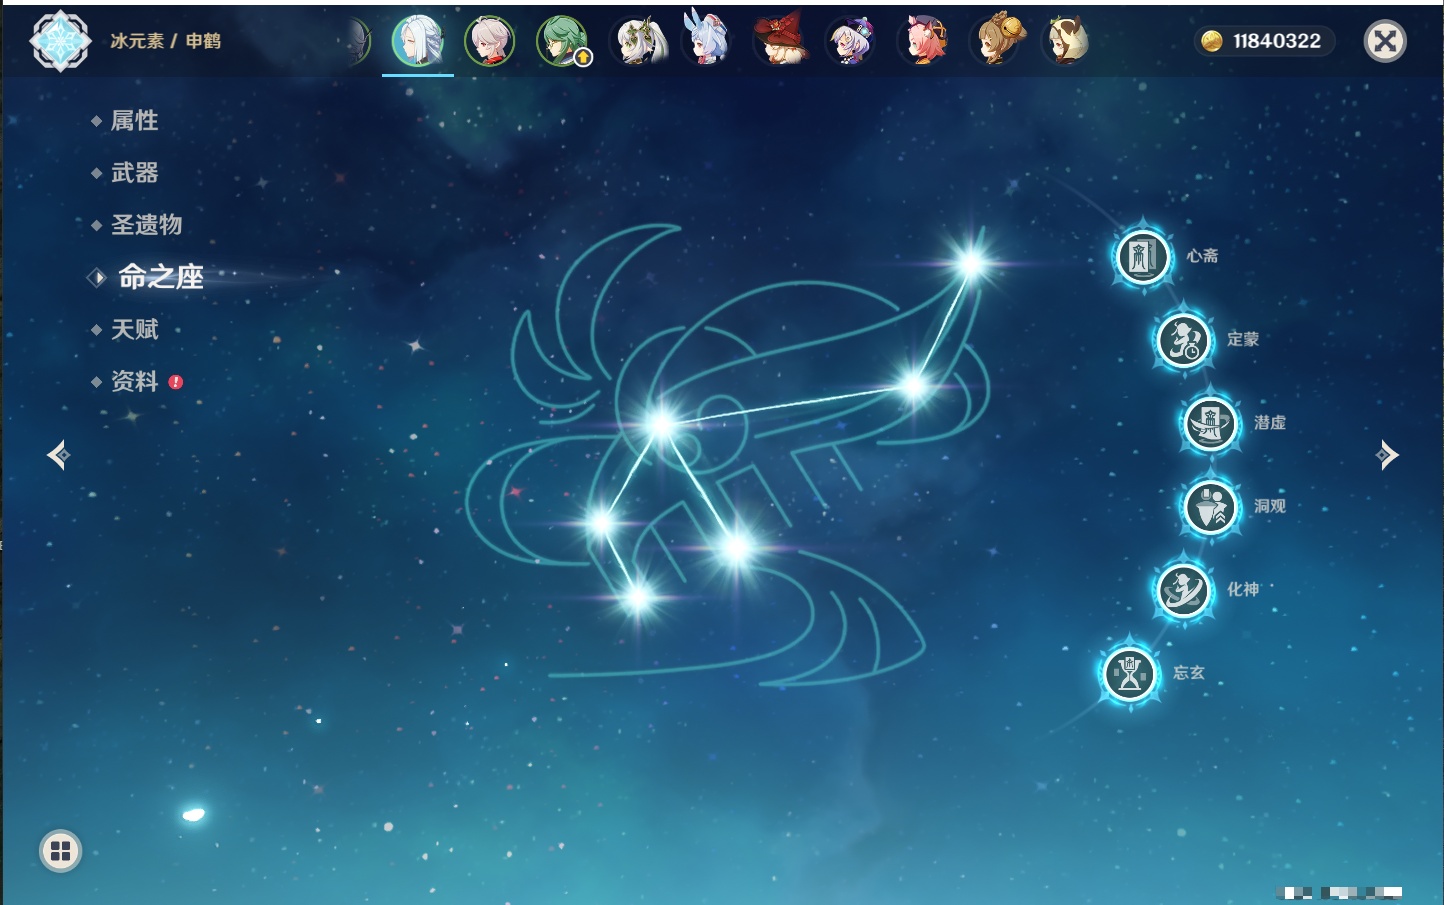Open the 武器 weapon tab

(134, 173)
